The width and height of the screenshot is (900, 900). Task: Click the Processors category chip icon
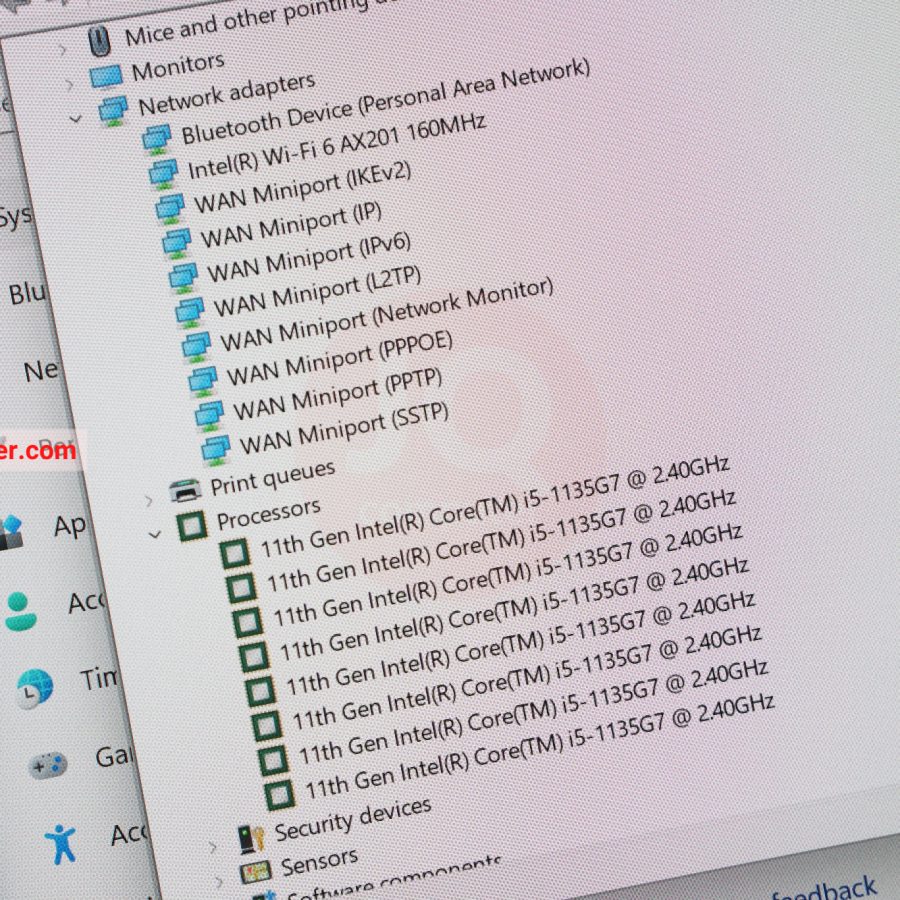click(192, 525)
